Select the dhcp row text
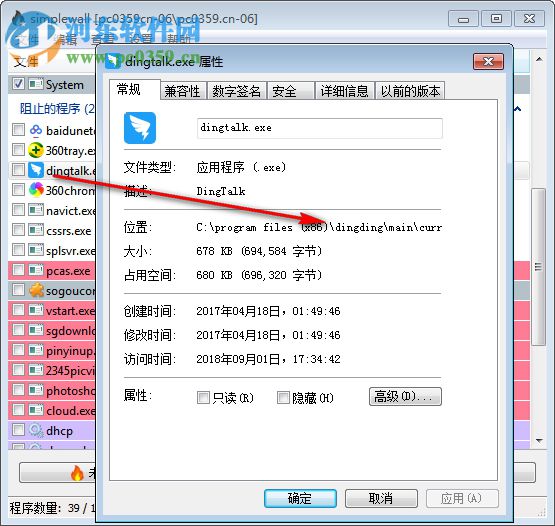The width and height of the screenshot is (555, 526). point(59,431)
